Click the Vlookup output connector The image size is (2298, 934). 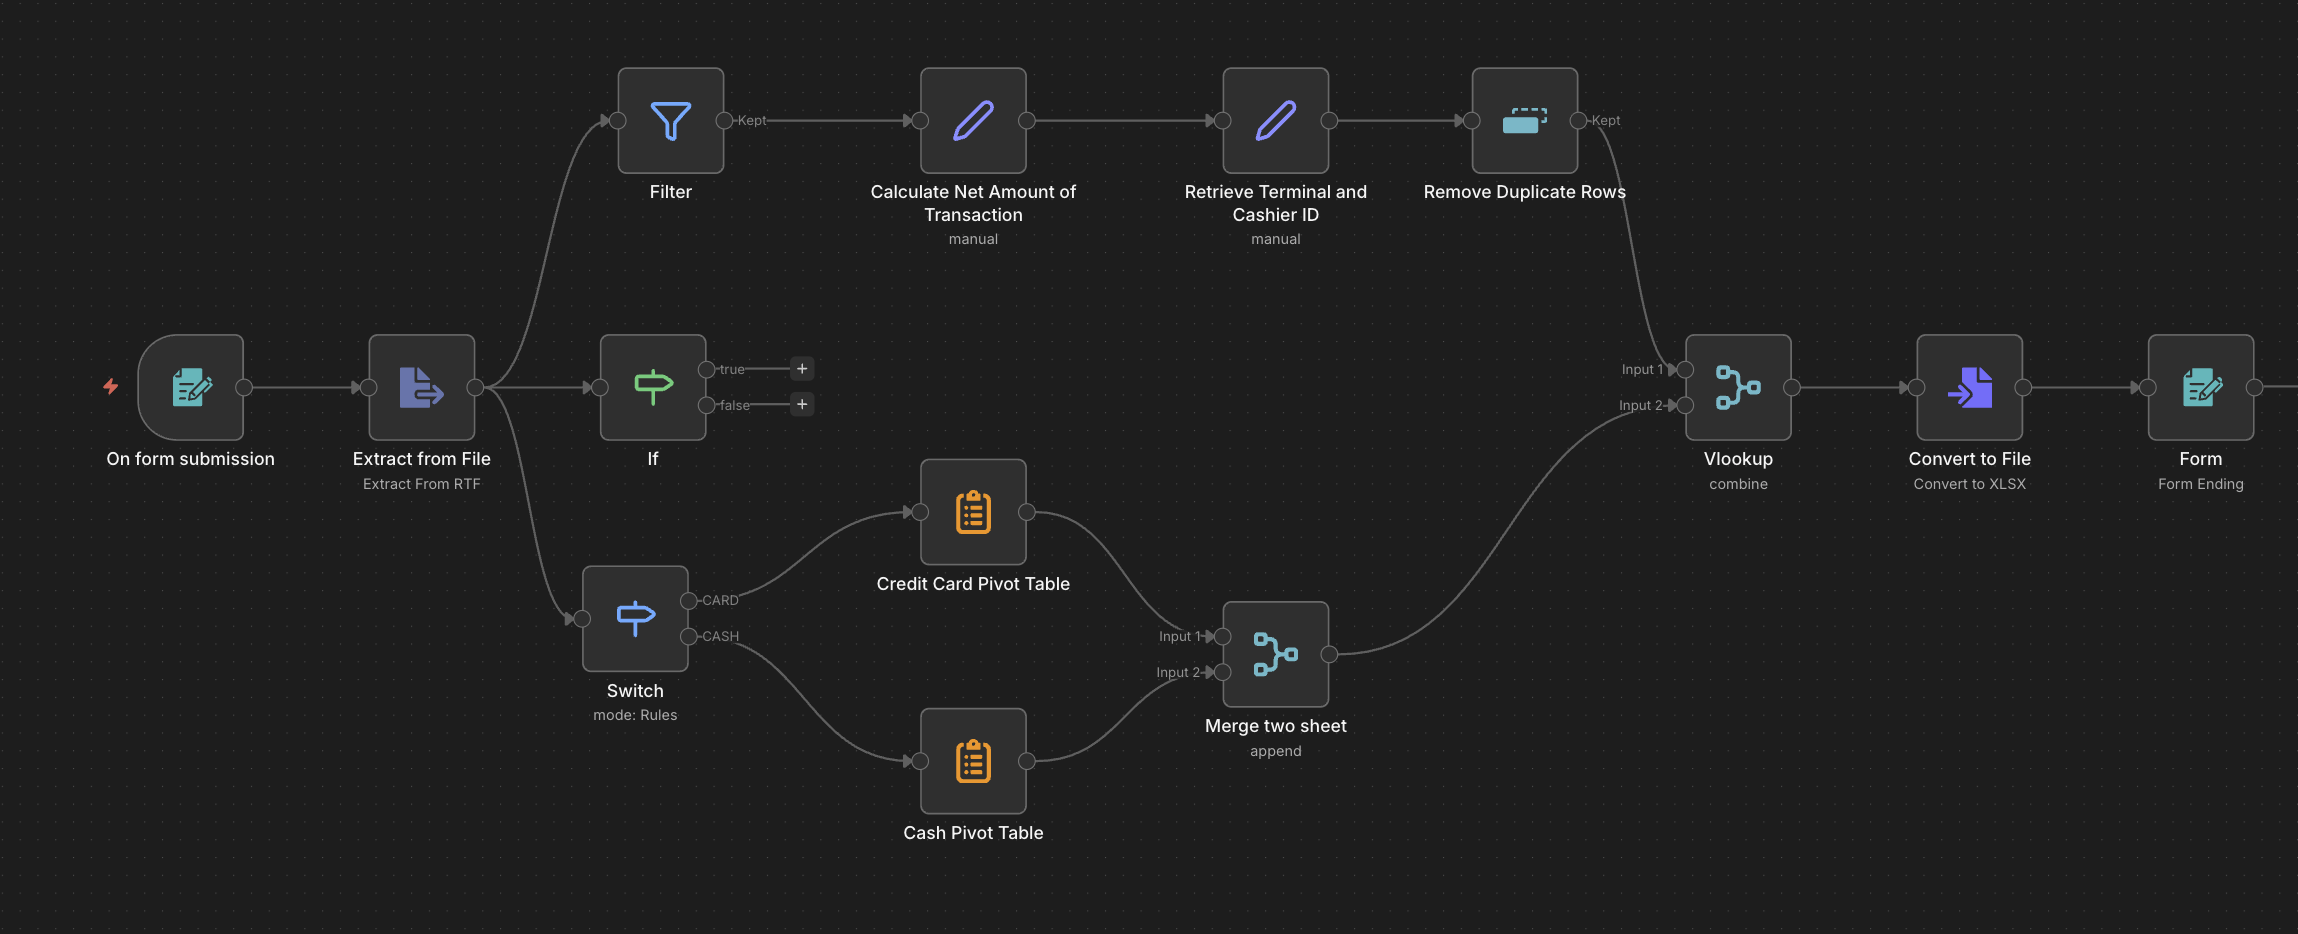pos(1792,387)
